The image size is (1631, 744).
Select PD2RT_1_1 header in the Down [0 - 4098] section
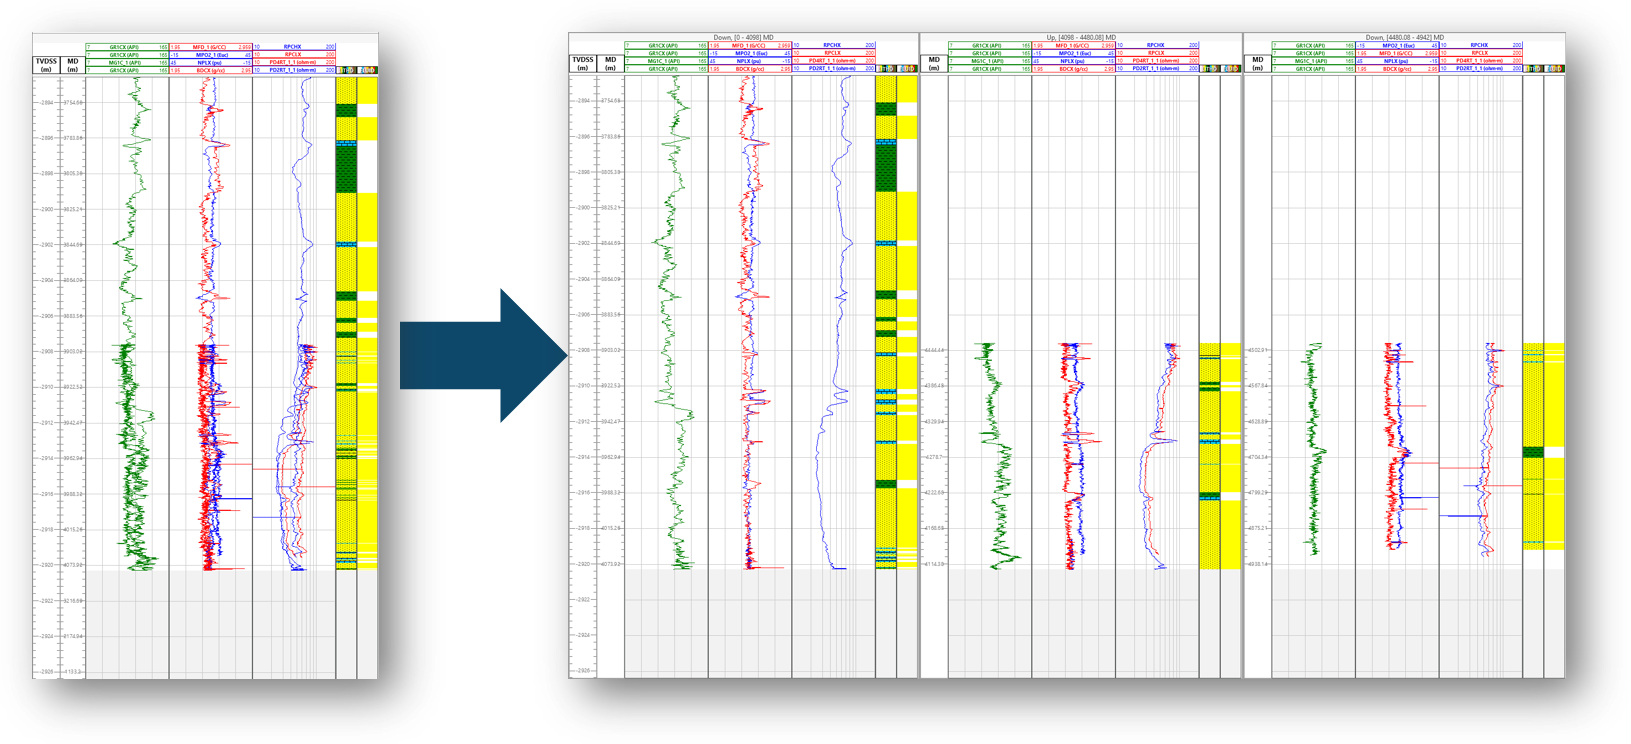tap(833, 69)
